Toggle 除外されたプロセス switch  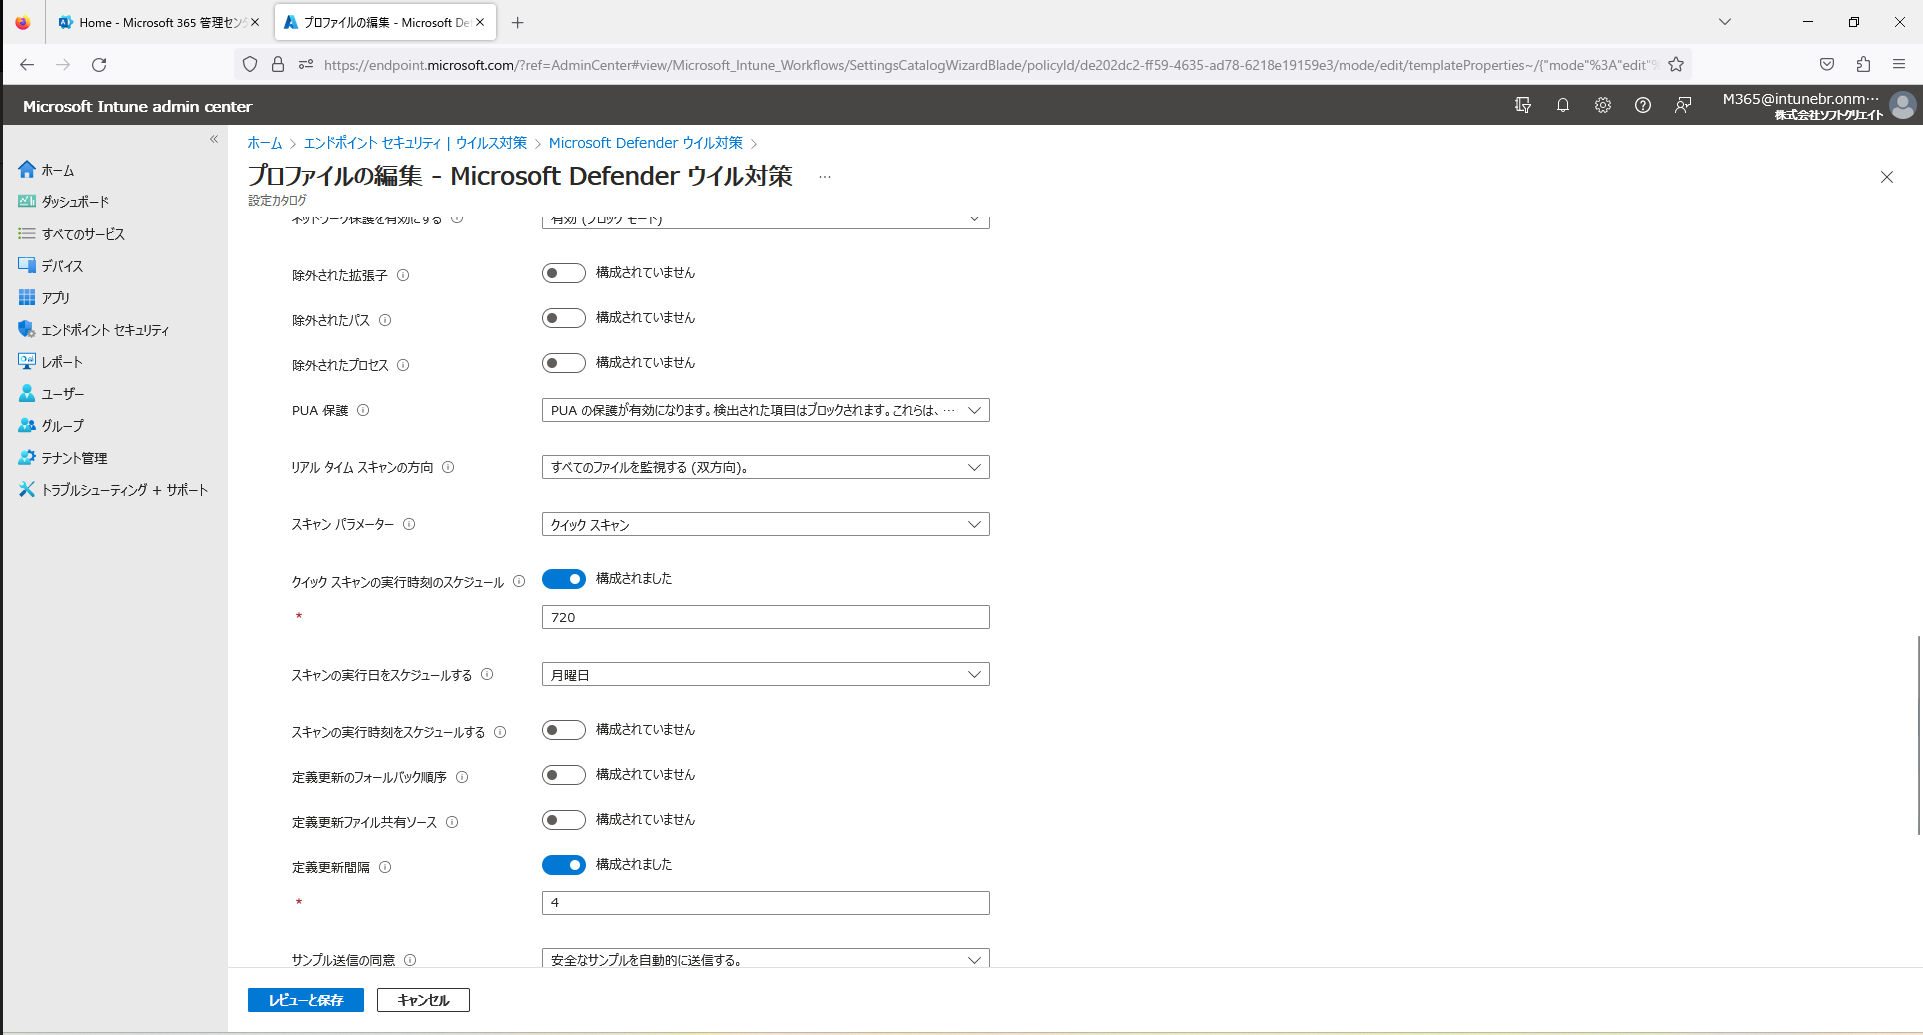[564, 363]
